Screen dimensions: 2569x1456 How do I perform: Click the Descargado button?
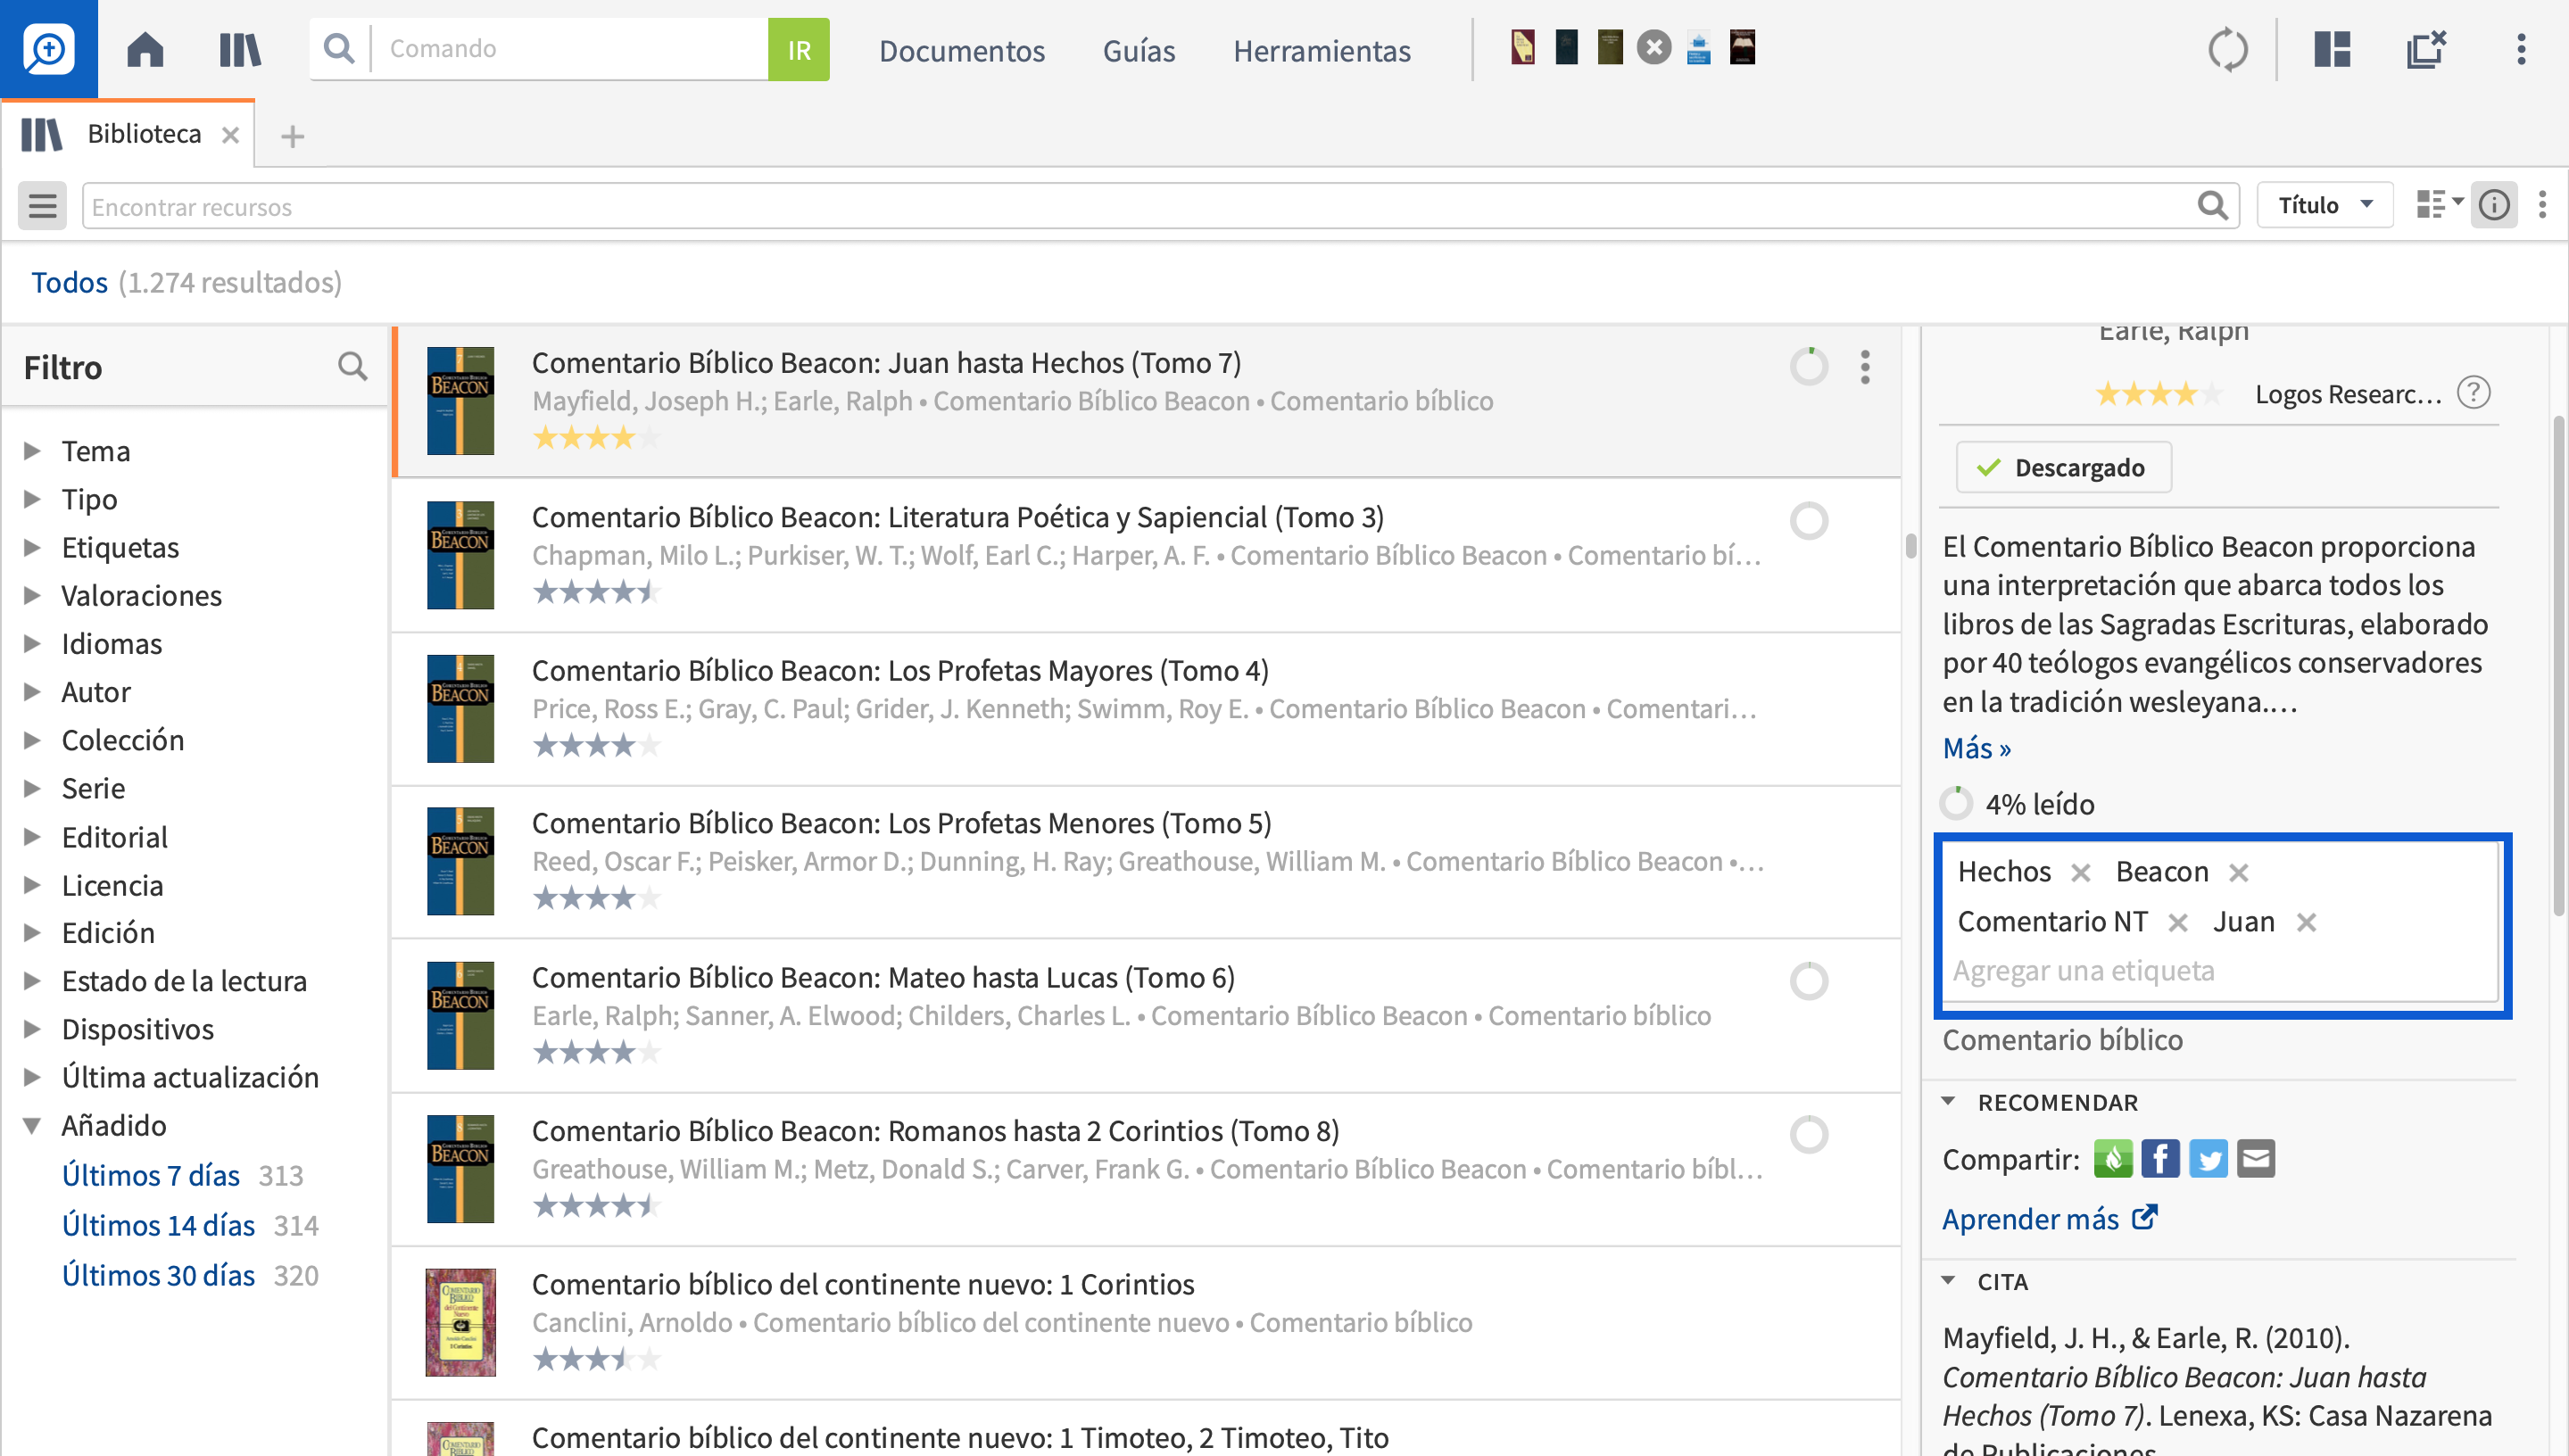2063,467
